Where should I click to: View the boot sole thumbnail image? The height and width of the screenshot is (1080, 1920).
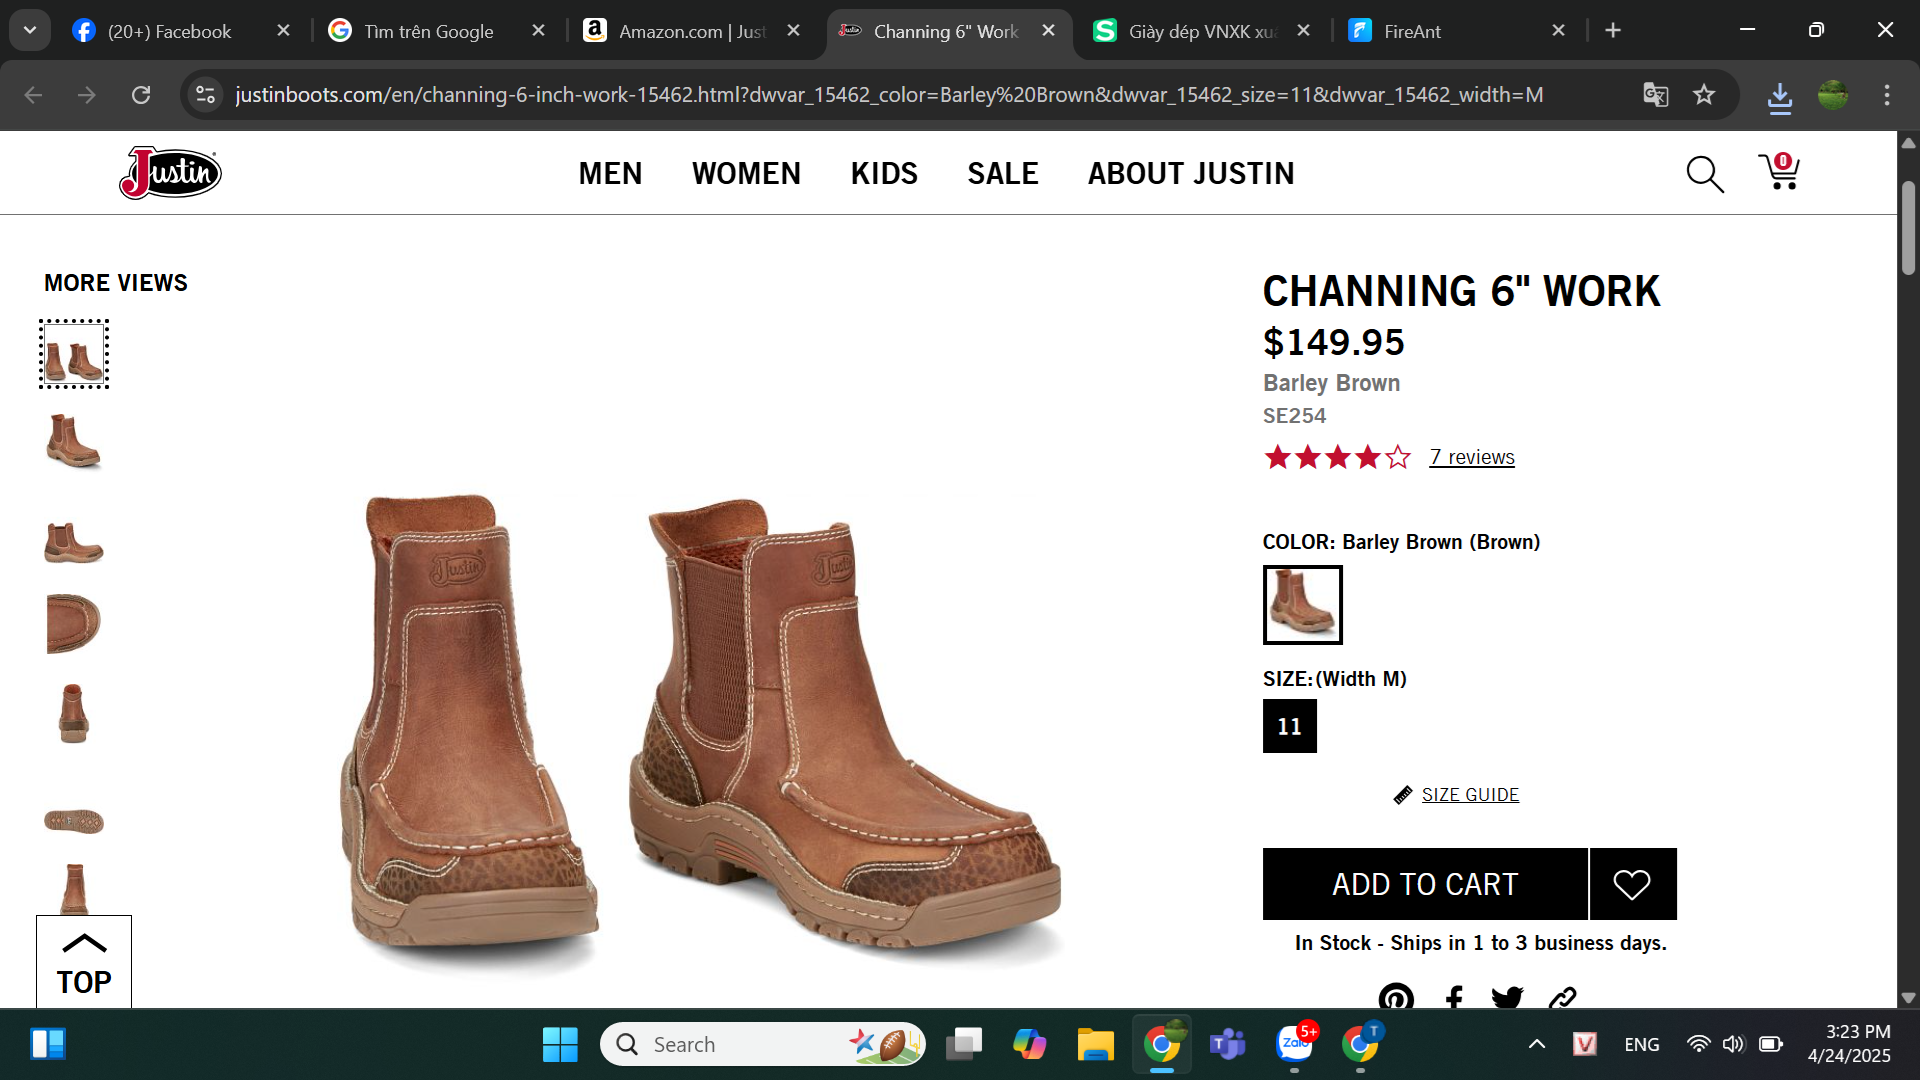(74, 821)
